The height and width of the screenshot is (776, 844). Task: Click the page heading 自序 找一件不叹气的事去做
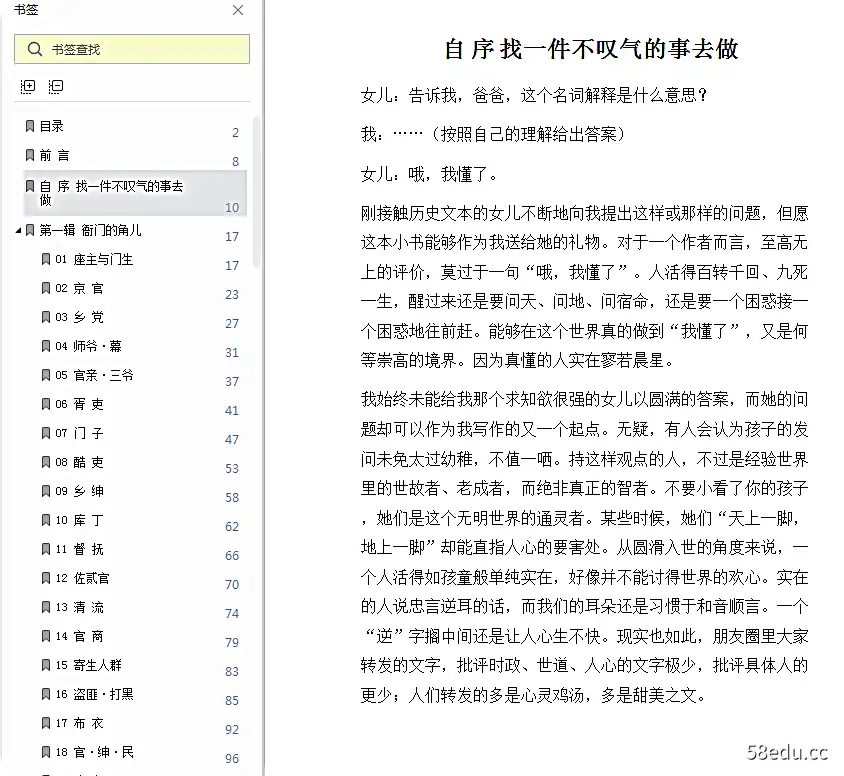(x=591, y=50)
